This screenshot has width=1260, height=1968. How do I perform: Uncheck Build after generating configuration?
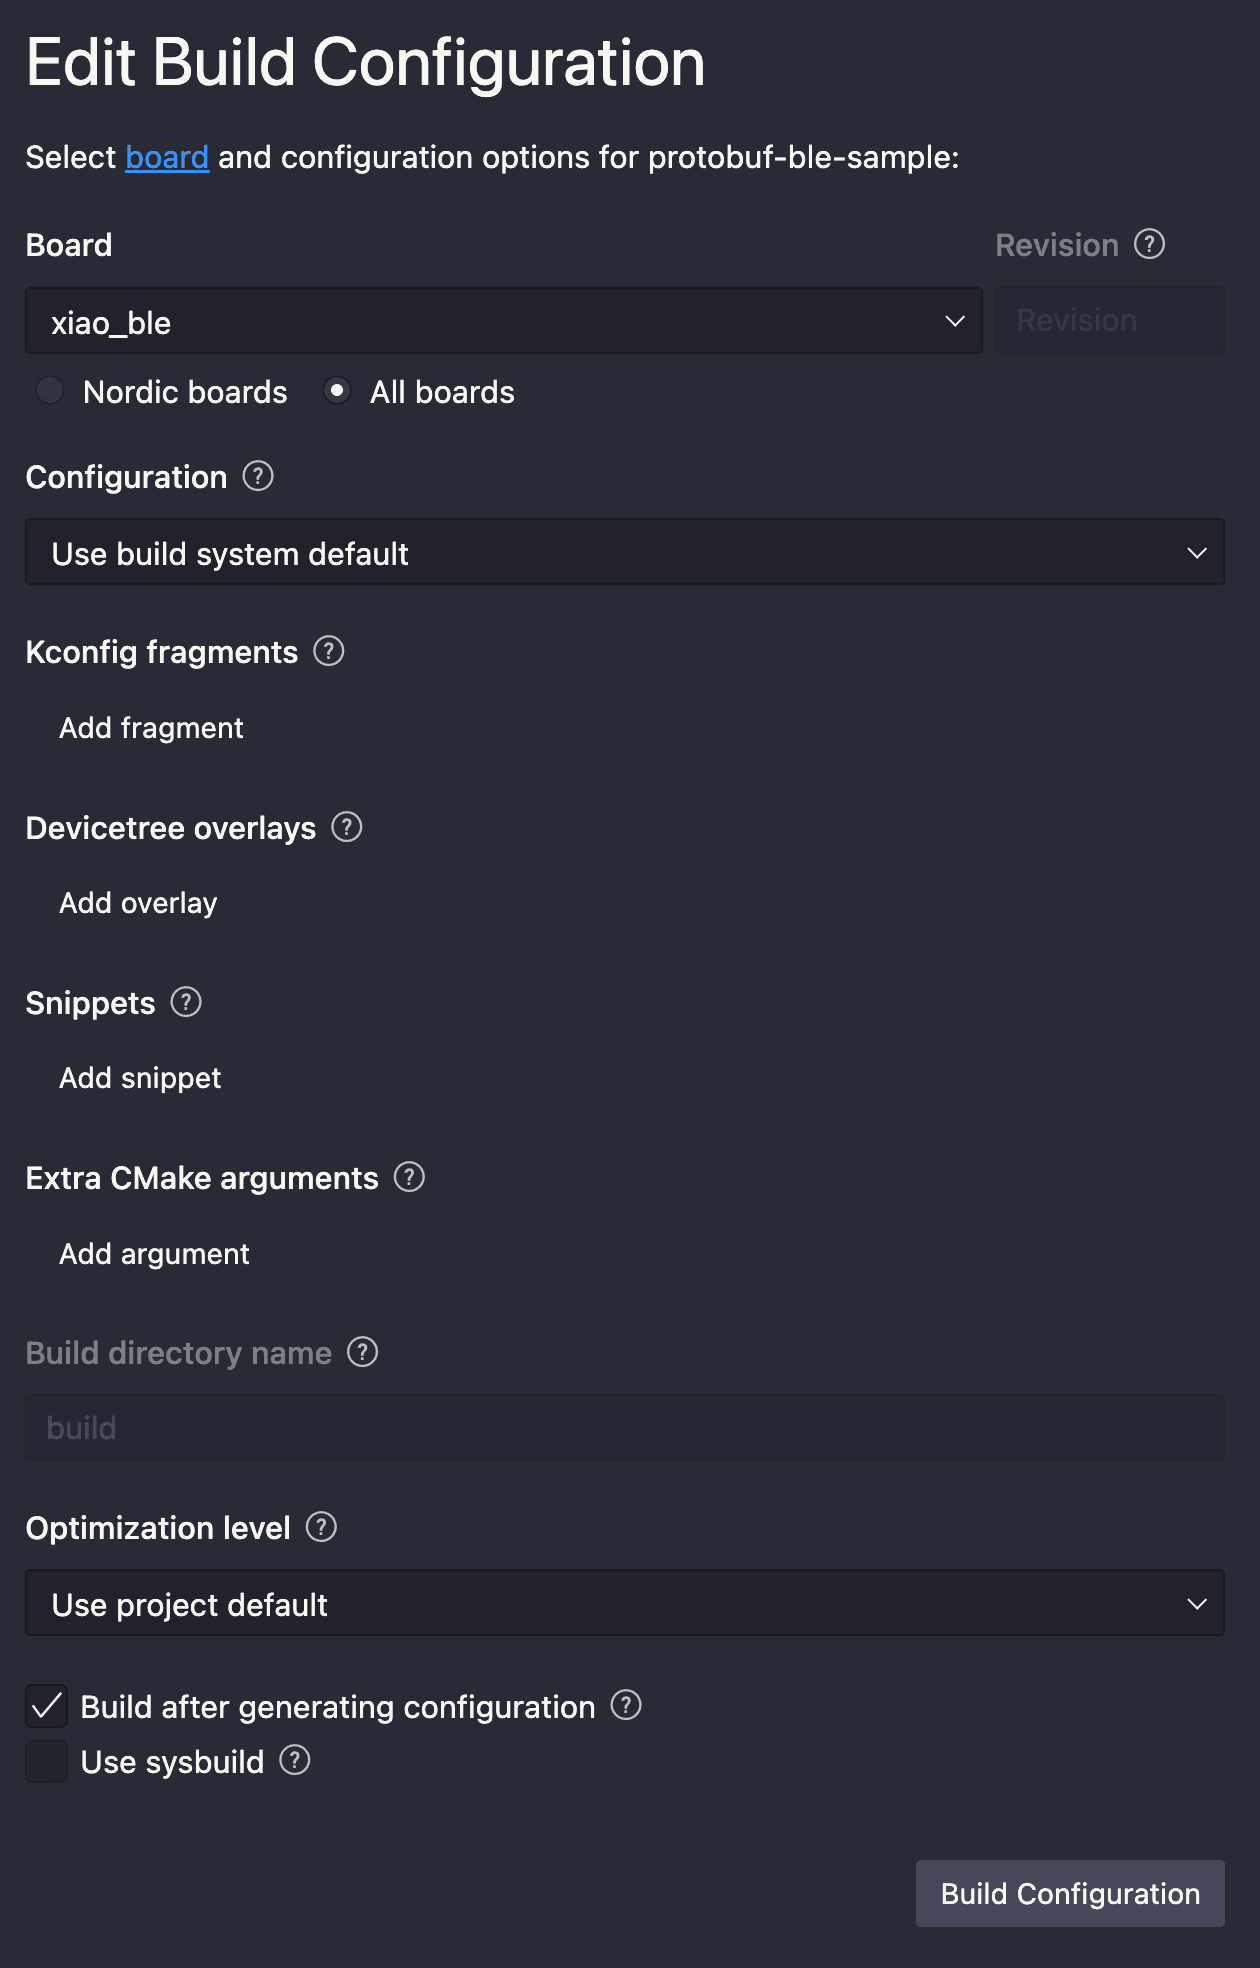45,1706
